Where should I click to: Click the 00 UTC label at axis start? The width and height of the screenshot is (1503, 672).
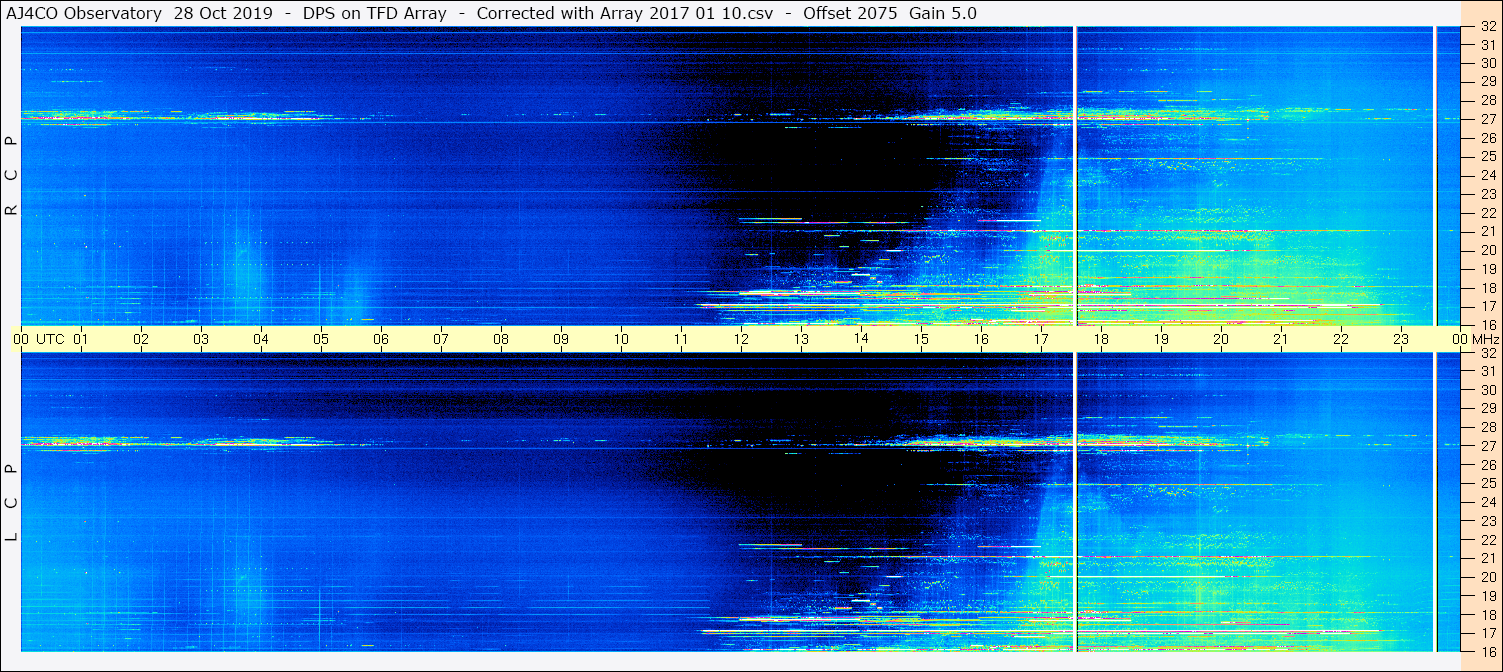tap(40, 340)
